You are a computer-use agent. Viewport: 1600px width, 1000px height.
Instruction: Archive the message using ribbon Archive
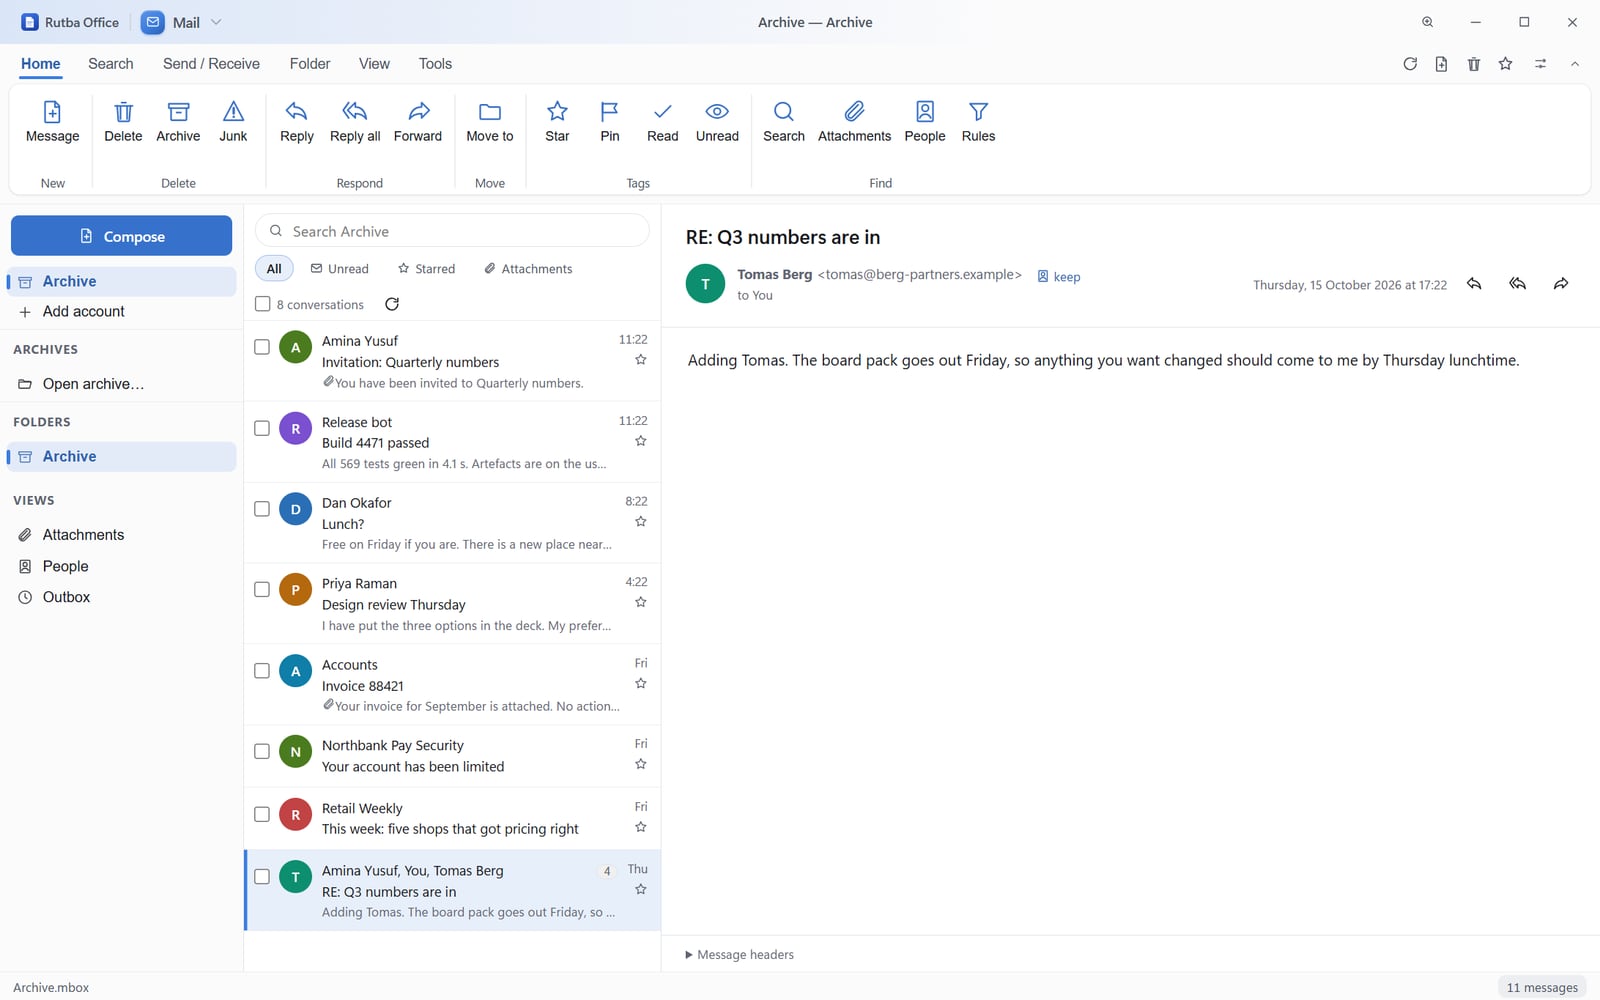(178, 122)
